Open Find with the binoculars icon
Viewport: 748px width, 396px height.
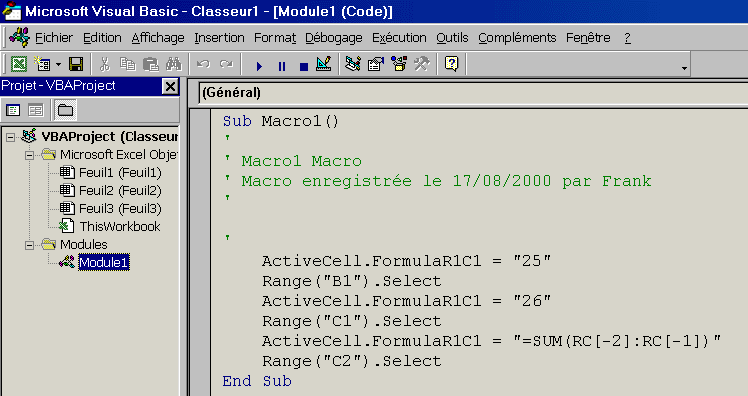pos(174,64)
